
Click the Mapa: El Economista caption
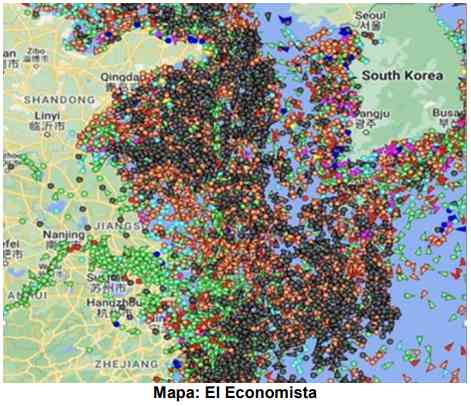235,392
